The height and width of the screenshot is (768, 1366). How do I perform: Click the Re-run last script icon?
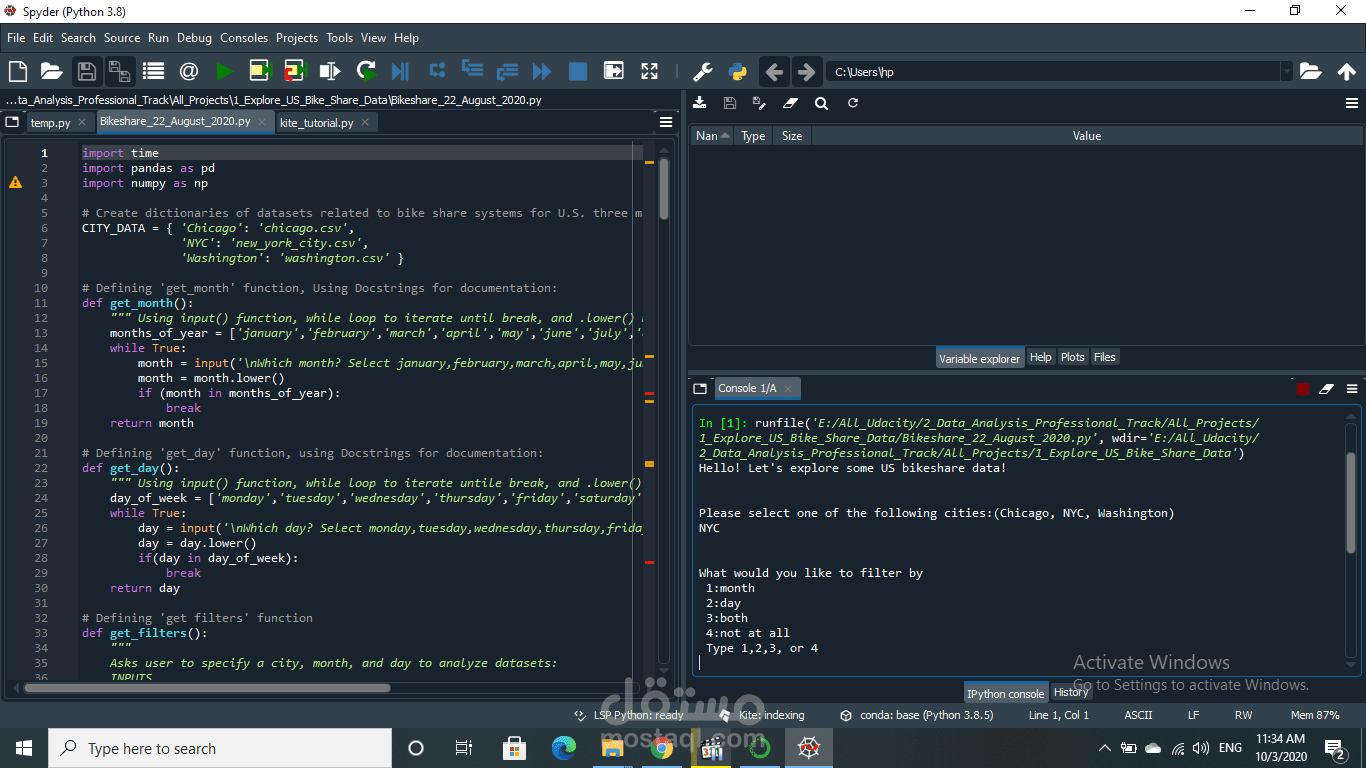click(x=366, y=71)
